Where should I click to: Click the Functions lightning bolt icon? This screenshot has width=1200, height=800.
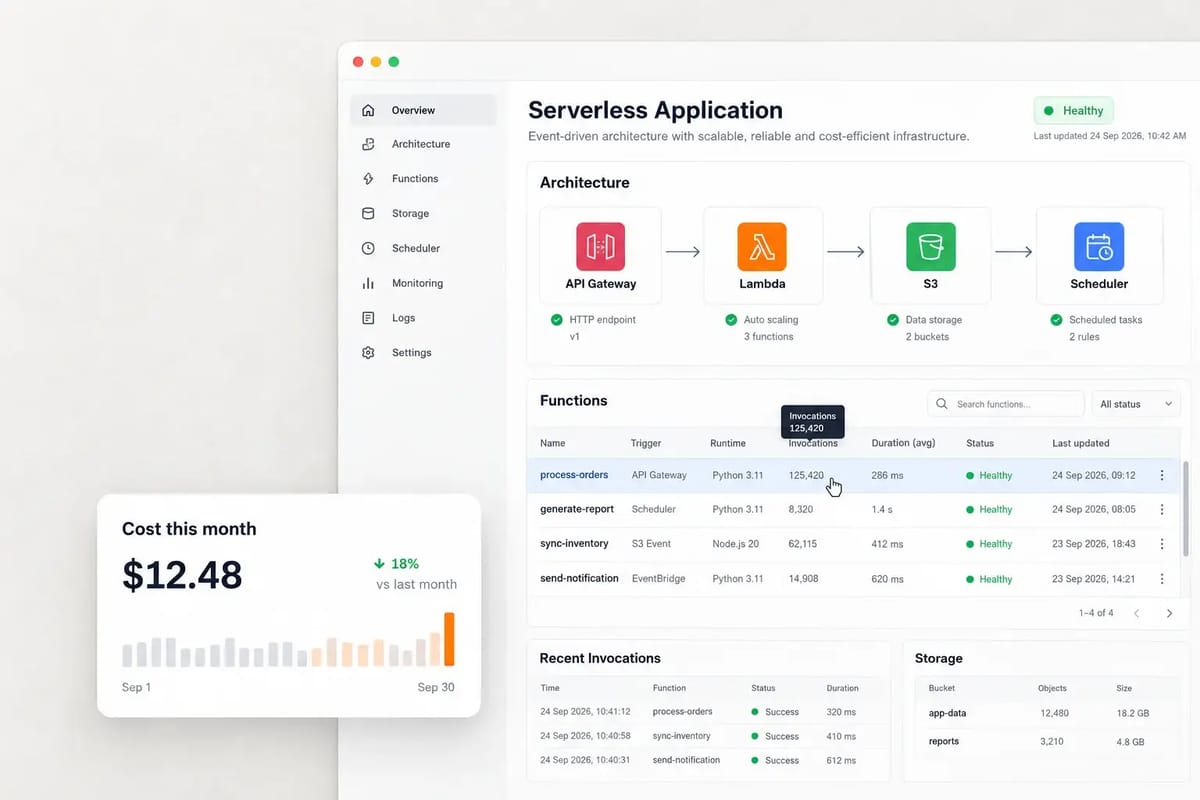[368, 179]
